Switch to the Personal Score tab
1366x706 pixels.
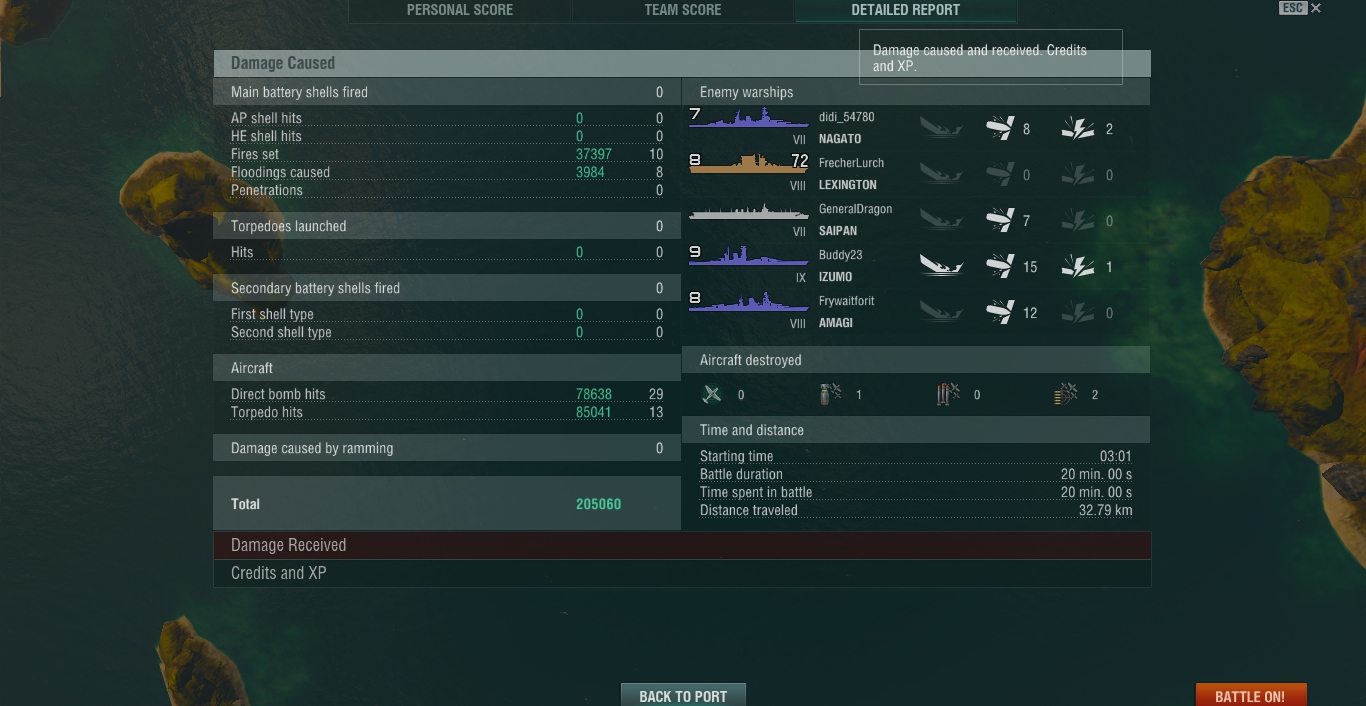(x=460, y=10)
